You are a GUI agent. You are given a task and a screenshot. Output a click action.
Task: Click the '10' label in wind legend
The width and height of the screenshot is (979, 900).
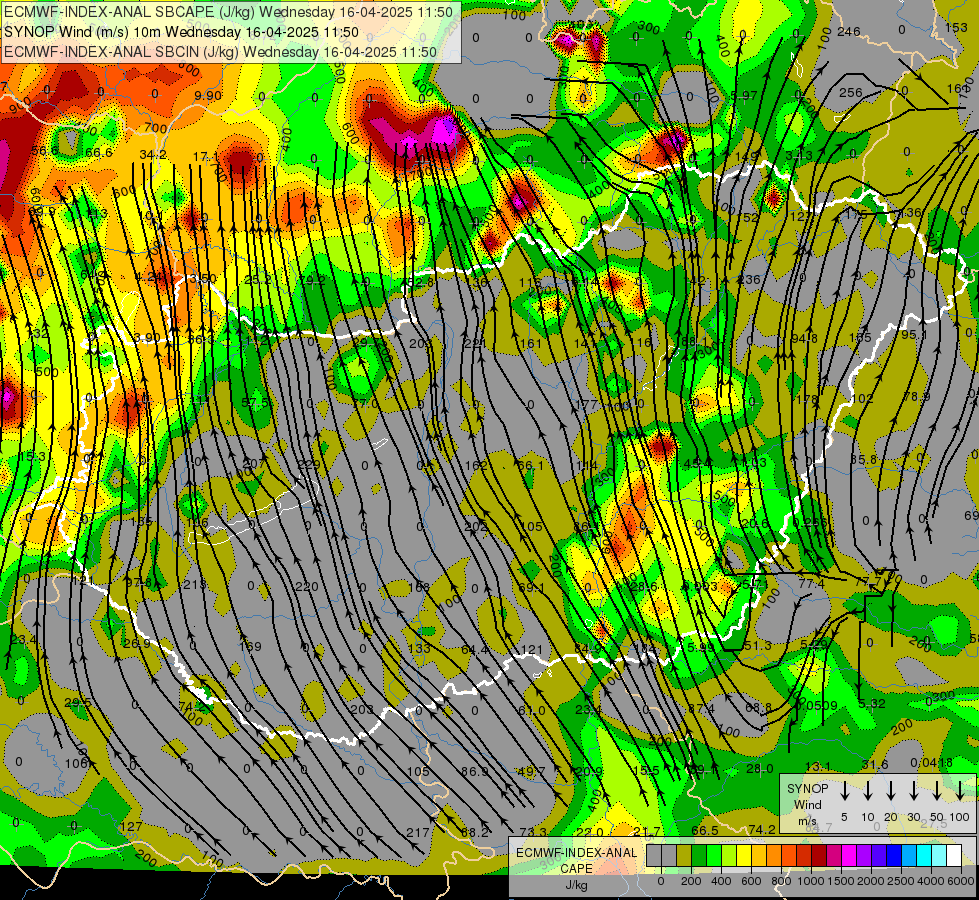click(x=868, y=817)
